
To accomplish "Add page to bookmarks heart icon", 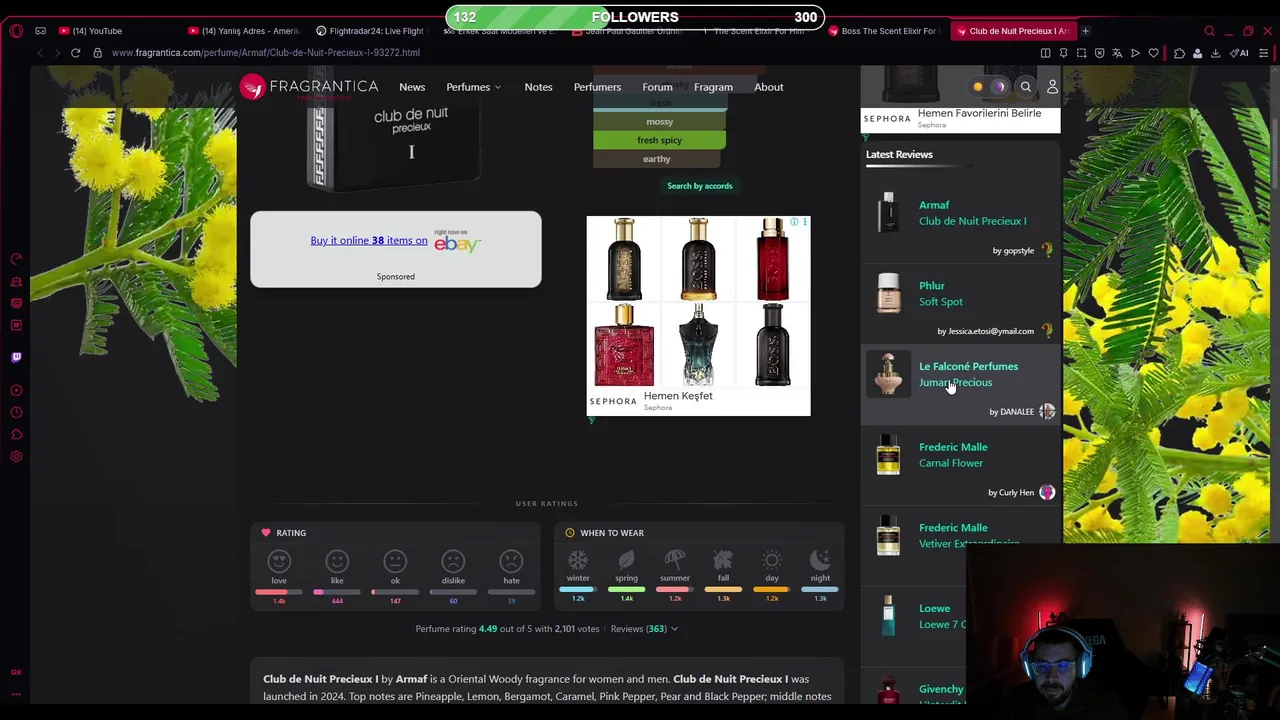I will click(1153, 53).
